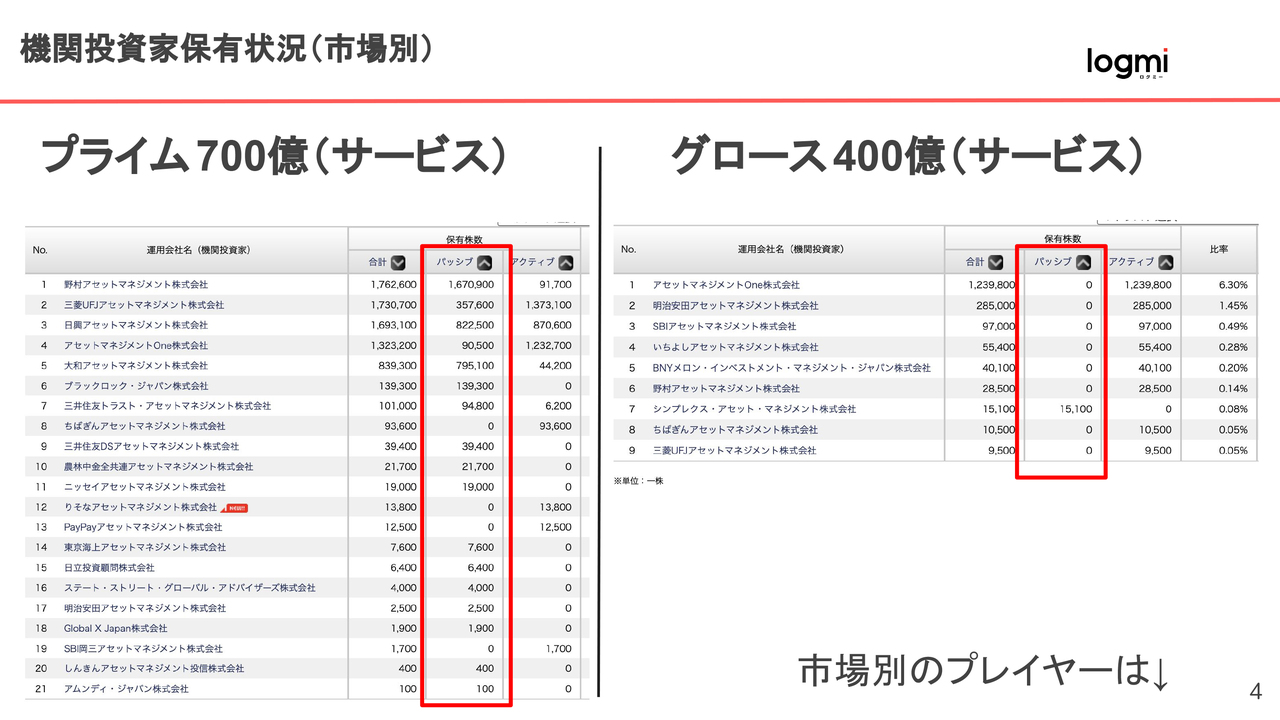This screenshot has height=720, width=1280.
Task: Open SBIアセットマネジメント株式会社 link
Action: click(724, 326)
